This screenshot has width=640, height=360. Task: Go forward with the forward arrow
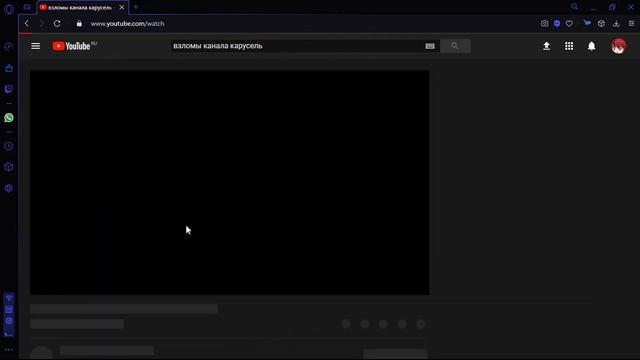point(42,24)
